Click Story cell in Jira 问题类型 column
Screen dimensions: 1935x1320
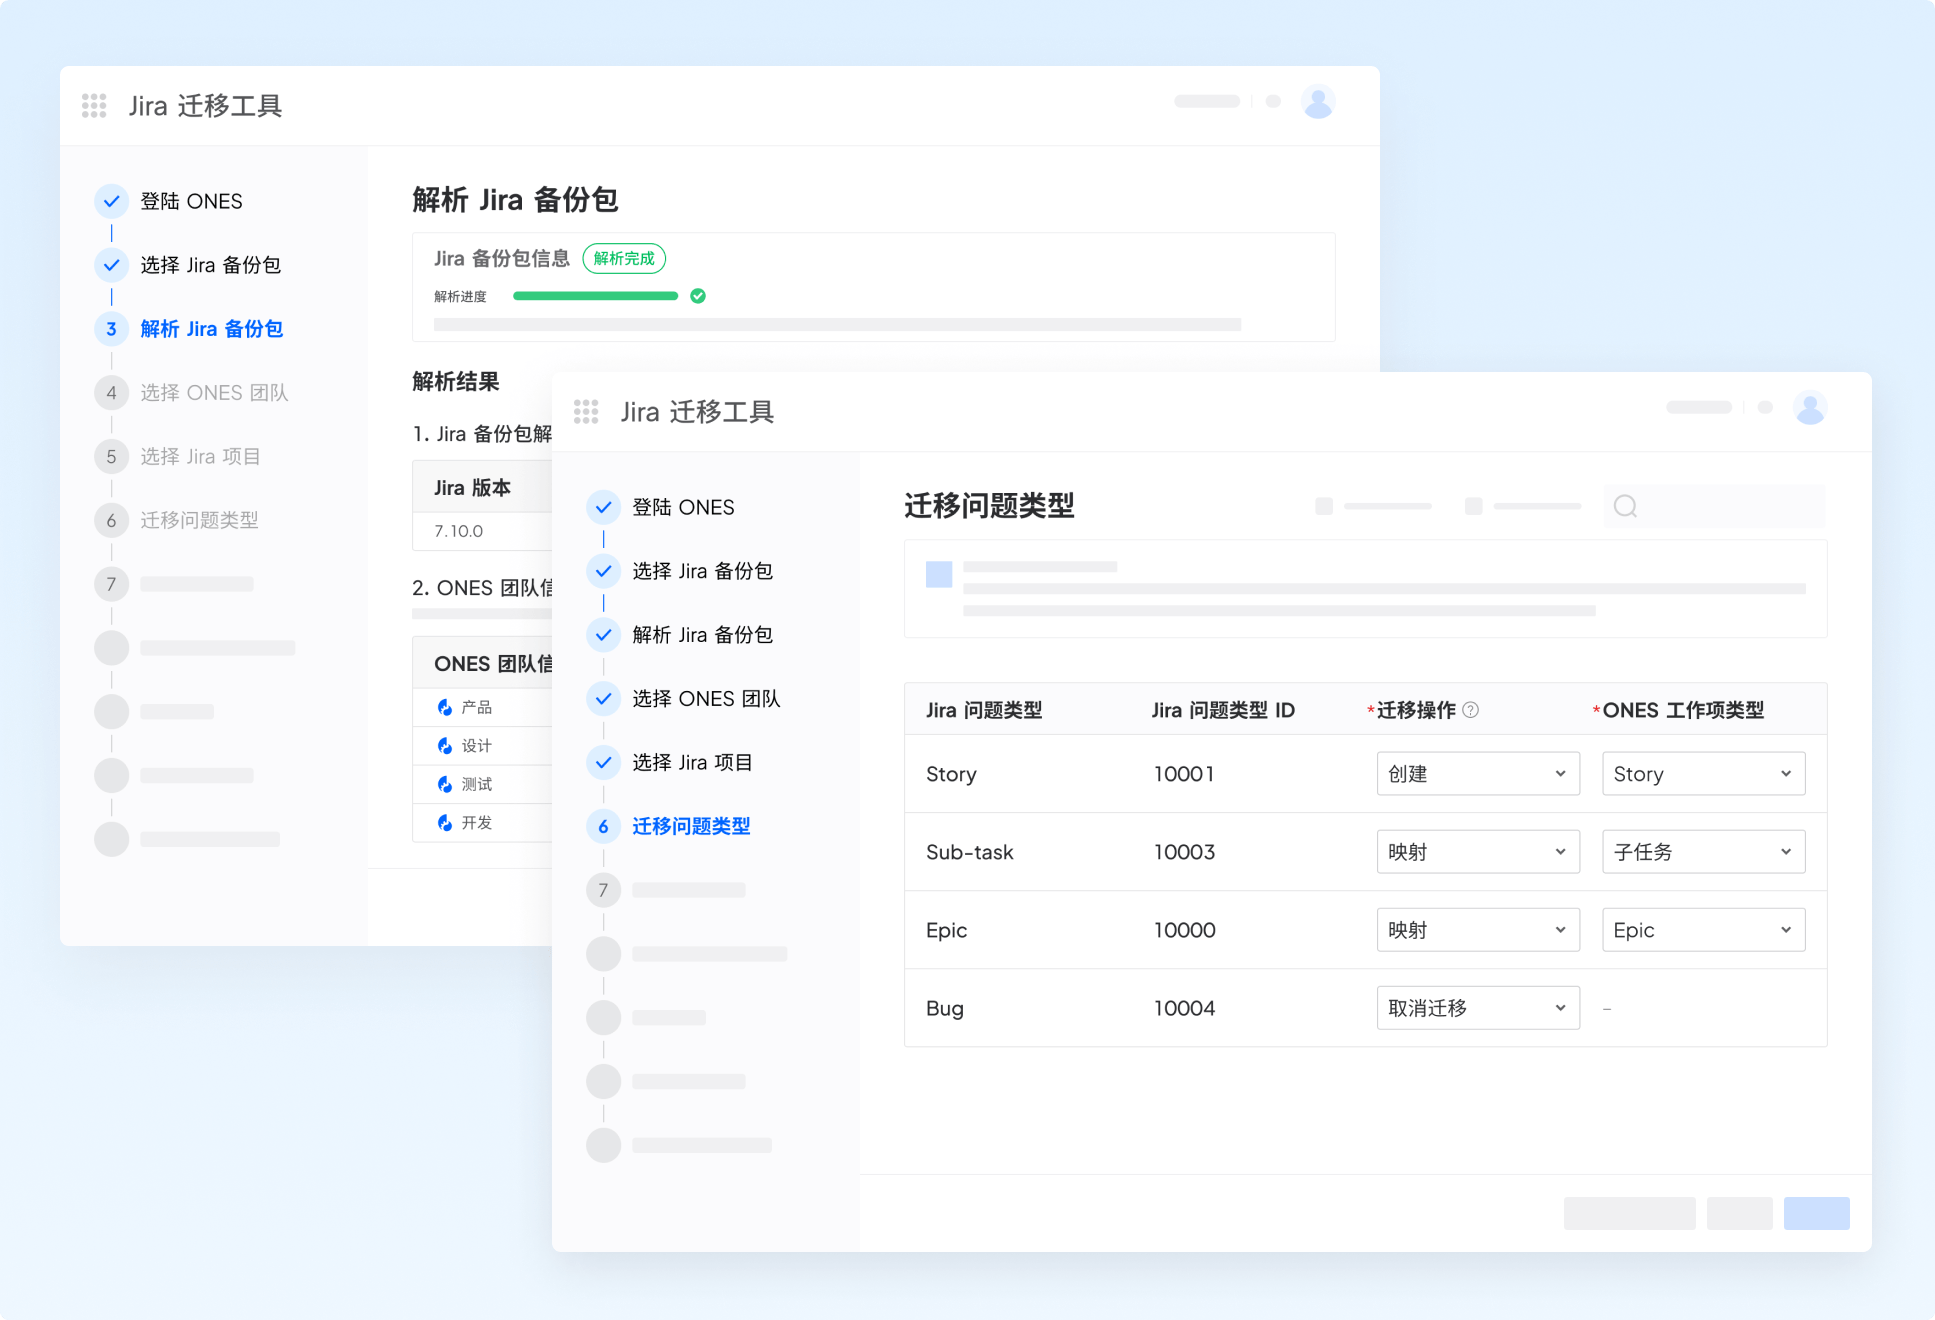[x=951, y=774]
